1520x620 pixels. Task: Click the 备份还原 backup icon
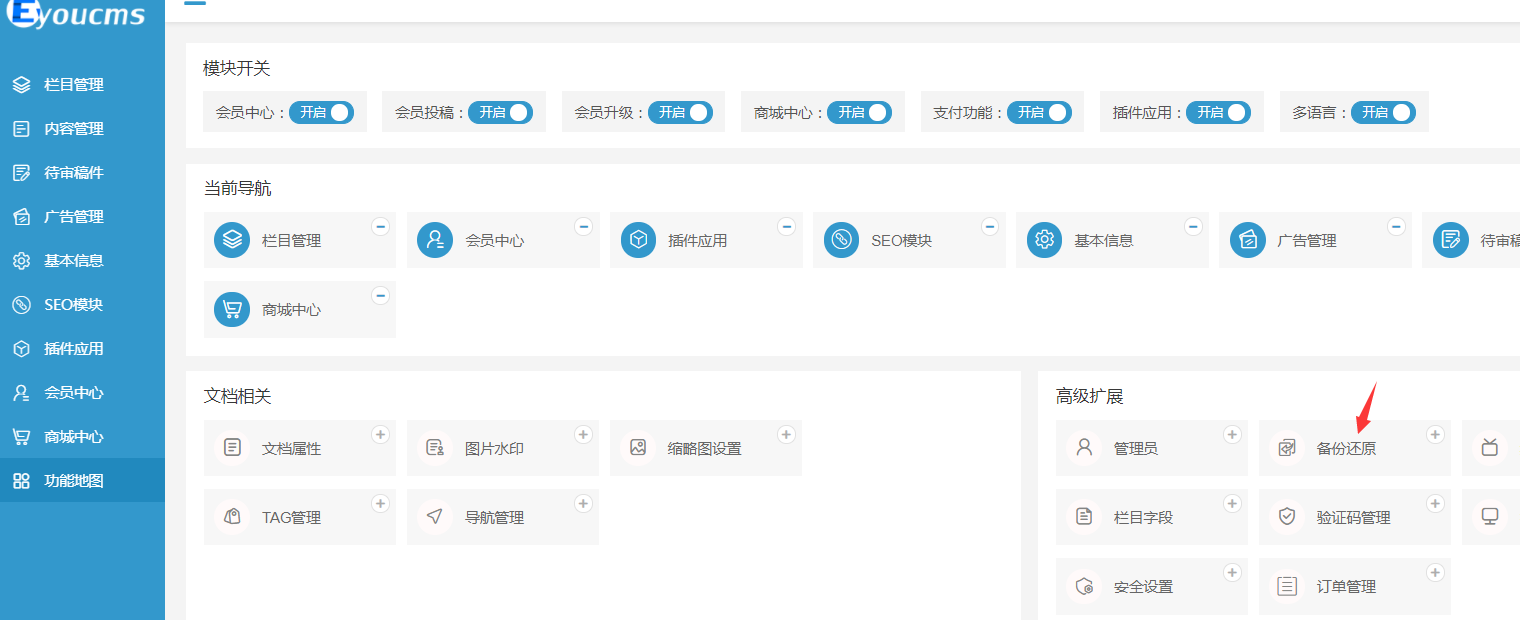point(1287,448)
